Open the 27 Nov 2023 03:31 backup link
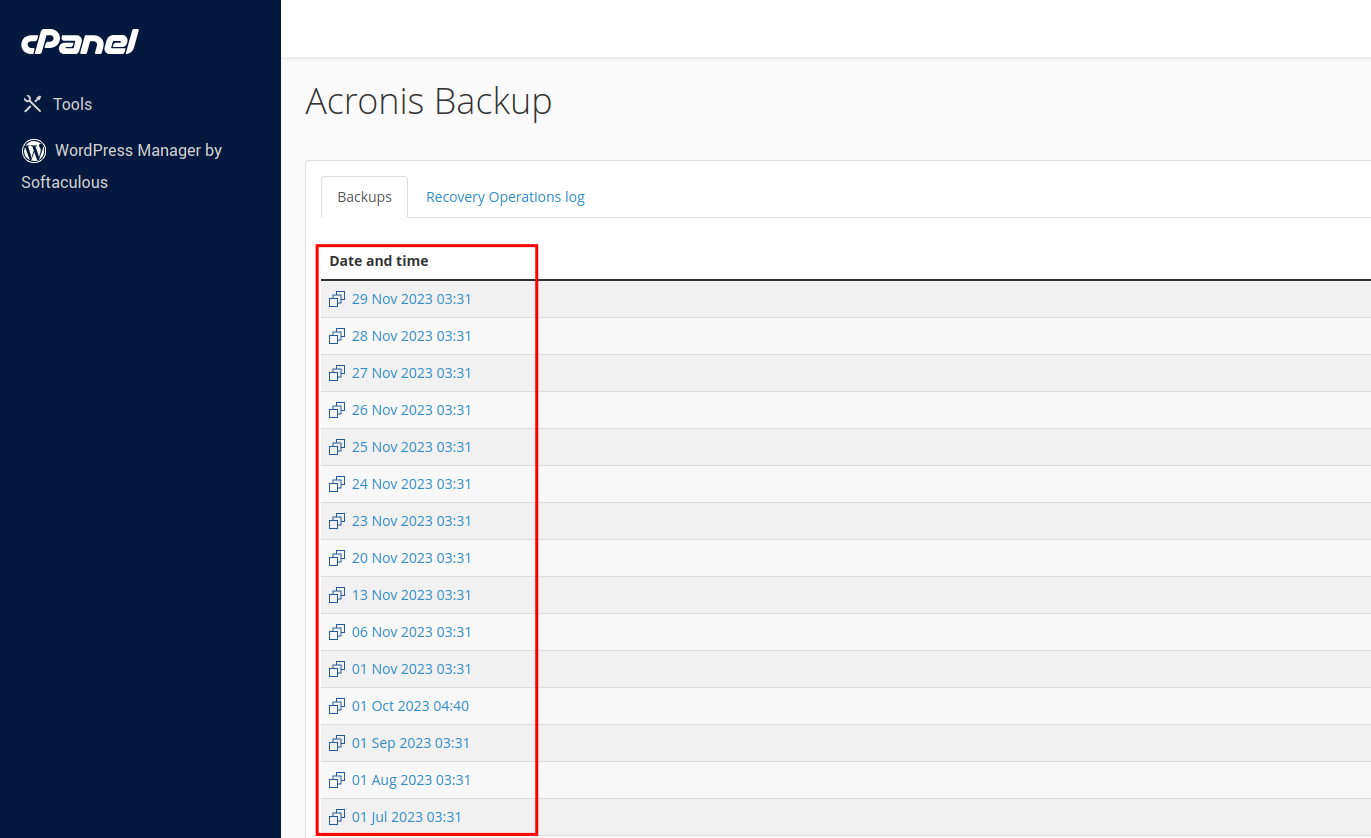This screenshot has width=1371, height=838. 411,373
